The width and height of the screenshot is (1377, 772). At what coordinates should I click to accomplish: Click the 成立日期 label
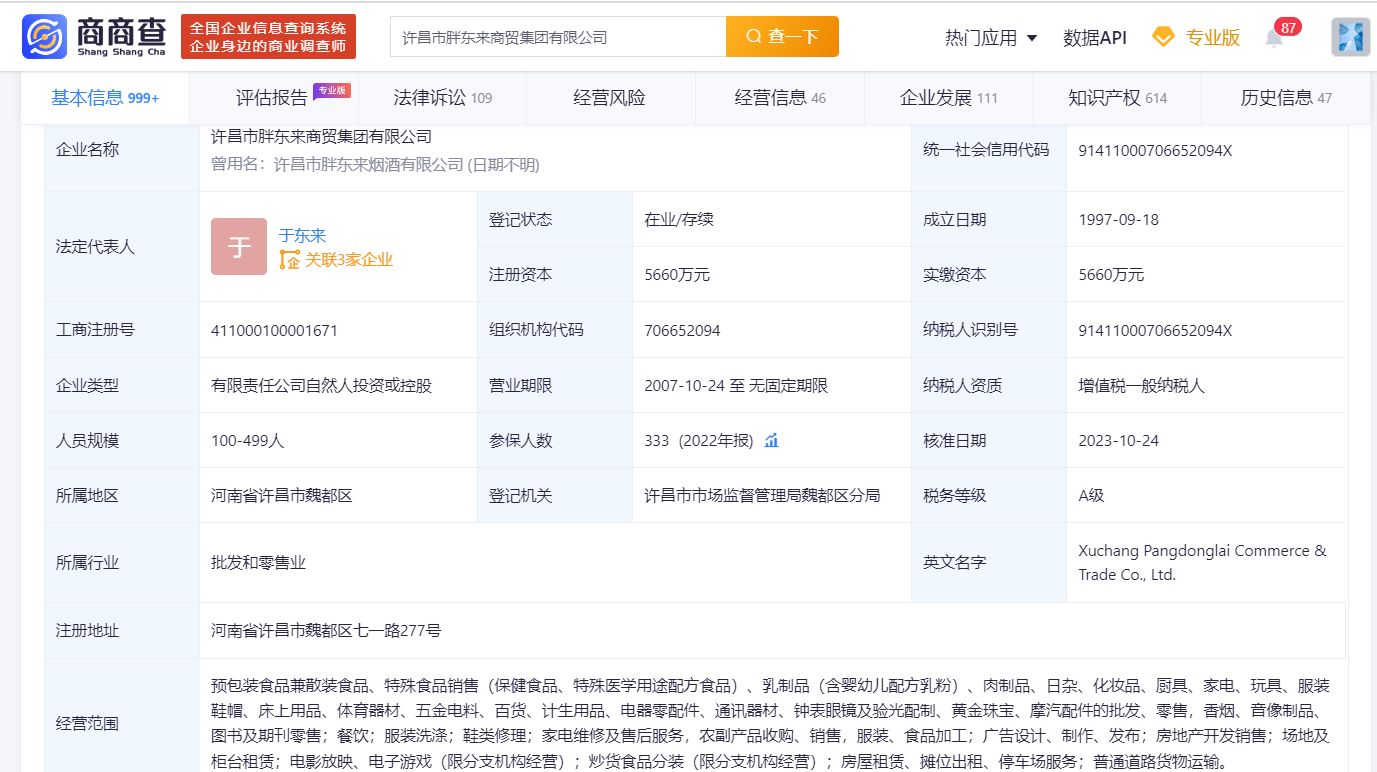tap(954, 219)
